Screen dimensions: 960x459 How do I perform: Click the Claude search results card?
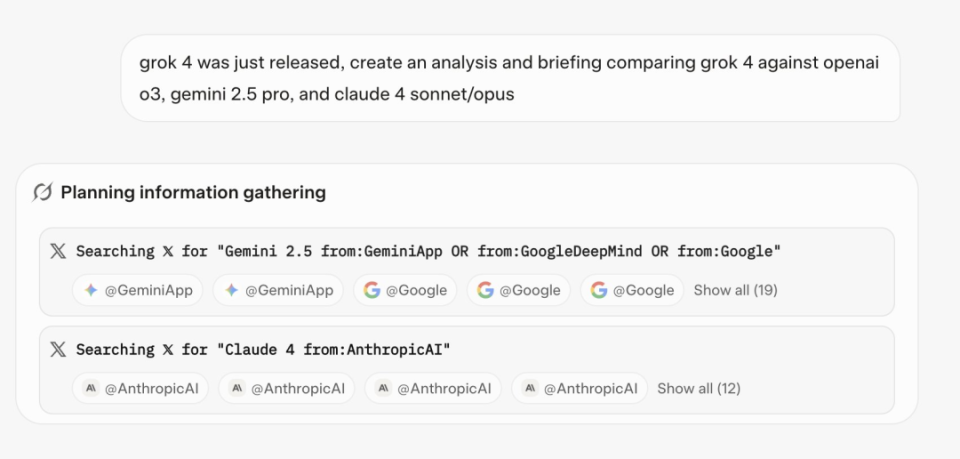click(x=467, y=370)
